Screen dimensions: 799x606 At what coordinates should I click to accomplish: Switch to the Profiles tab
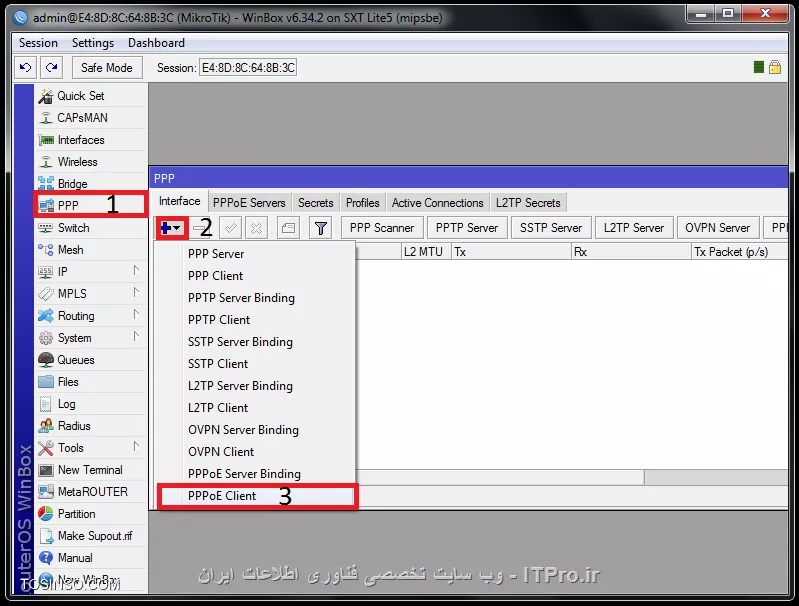[x=363, y=203]
